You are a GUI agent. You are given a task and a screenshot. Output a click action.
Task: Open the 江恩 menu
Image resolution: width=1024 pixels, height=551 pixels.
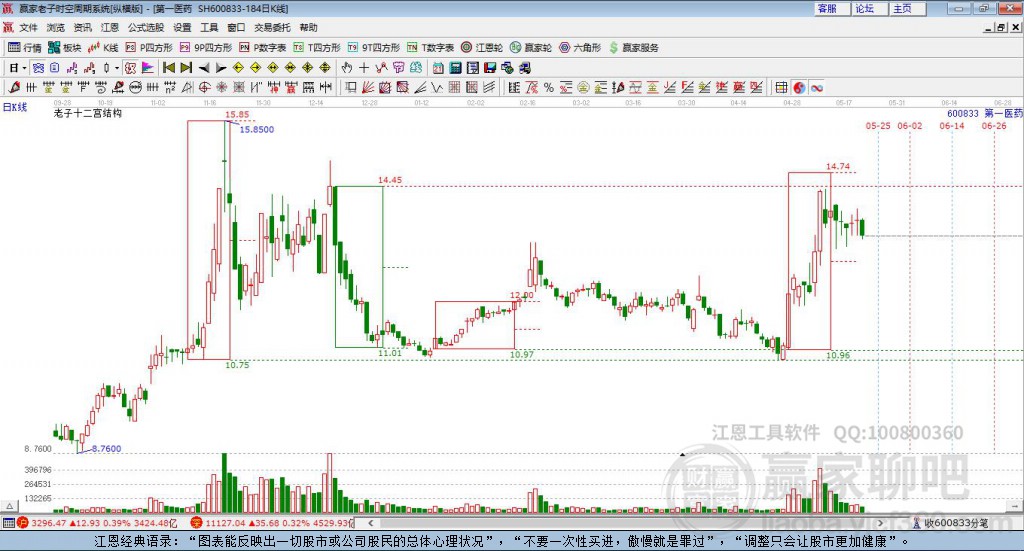coord(110,27)
